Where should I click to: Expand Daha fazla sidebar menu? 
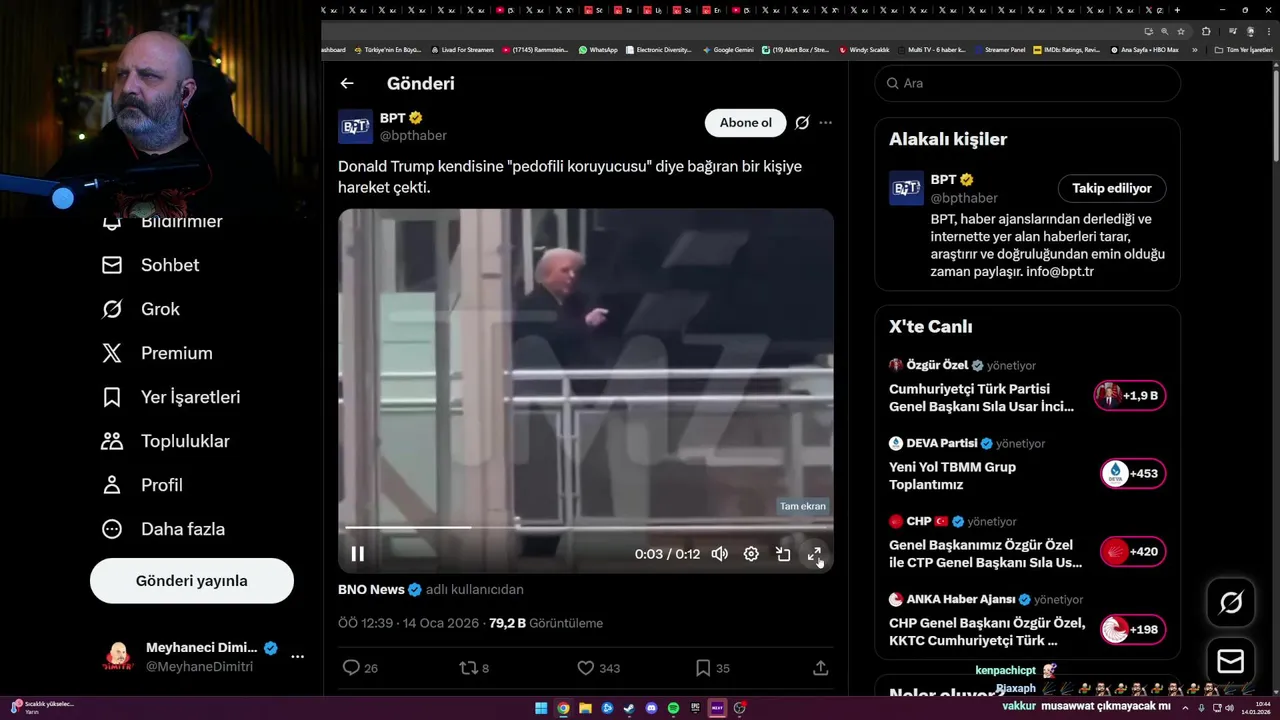coord(163,529)
